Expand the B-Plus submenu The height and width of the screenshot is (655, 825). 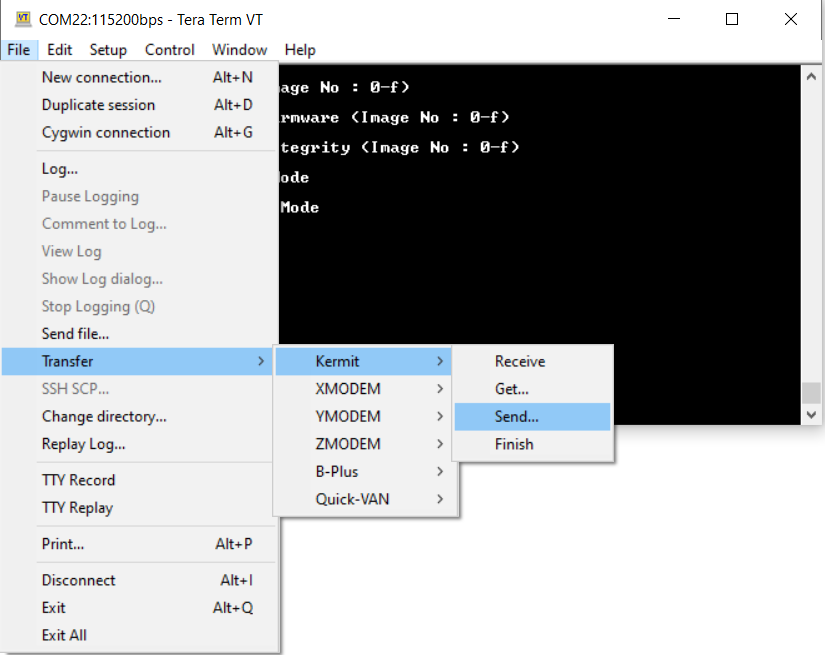[336, 471]
